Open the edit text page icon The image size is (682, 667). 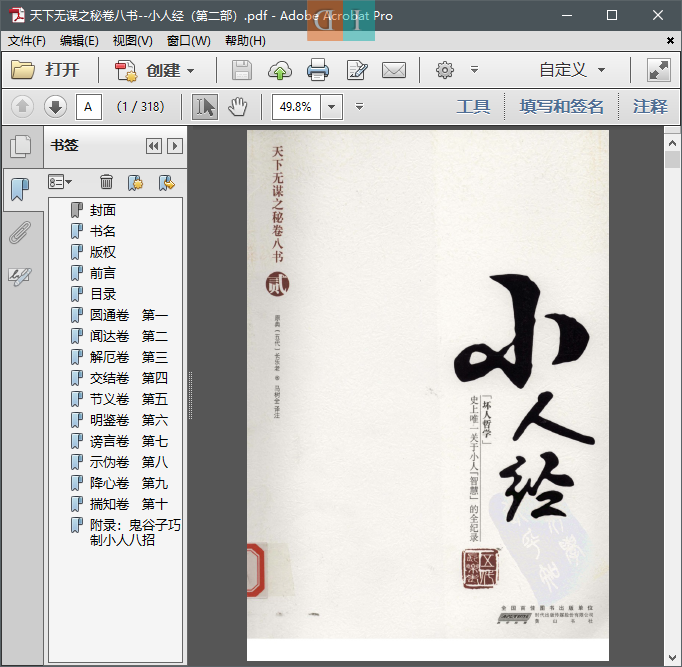click(x=357, y=70)
